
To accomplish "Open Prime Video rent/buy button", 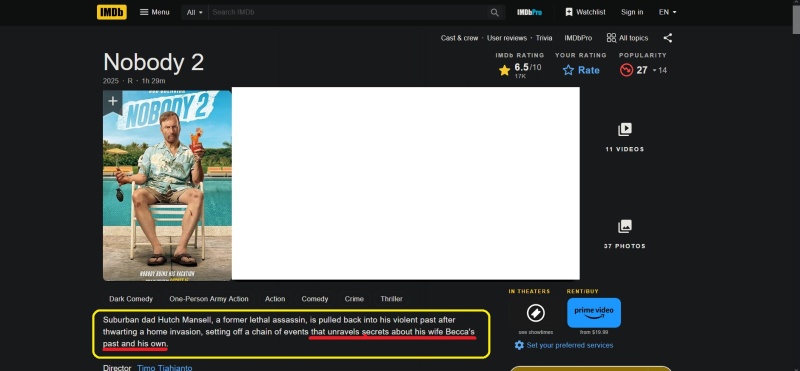I will pos(594,313).
